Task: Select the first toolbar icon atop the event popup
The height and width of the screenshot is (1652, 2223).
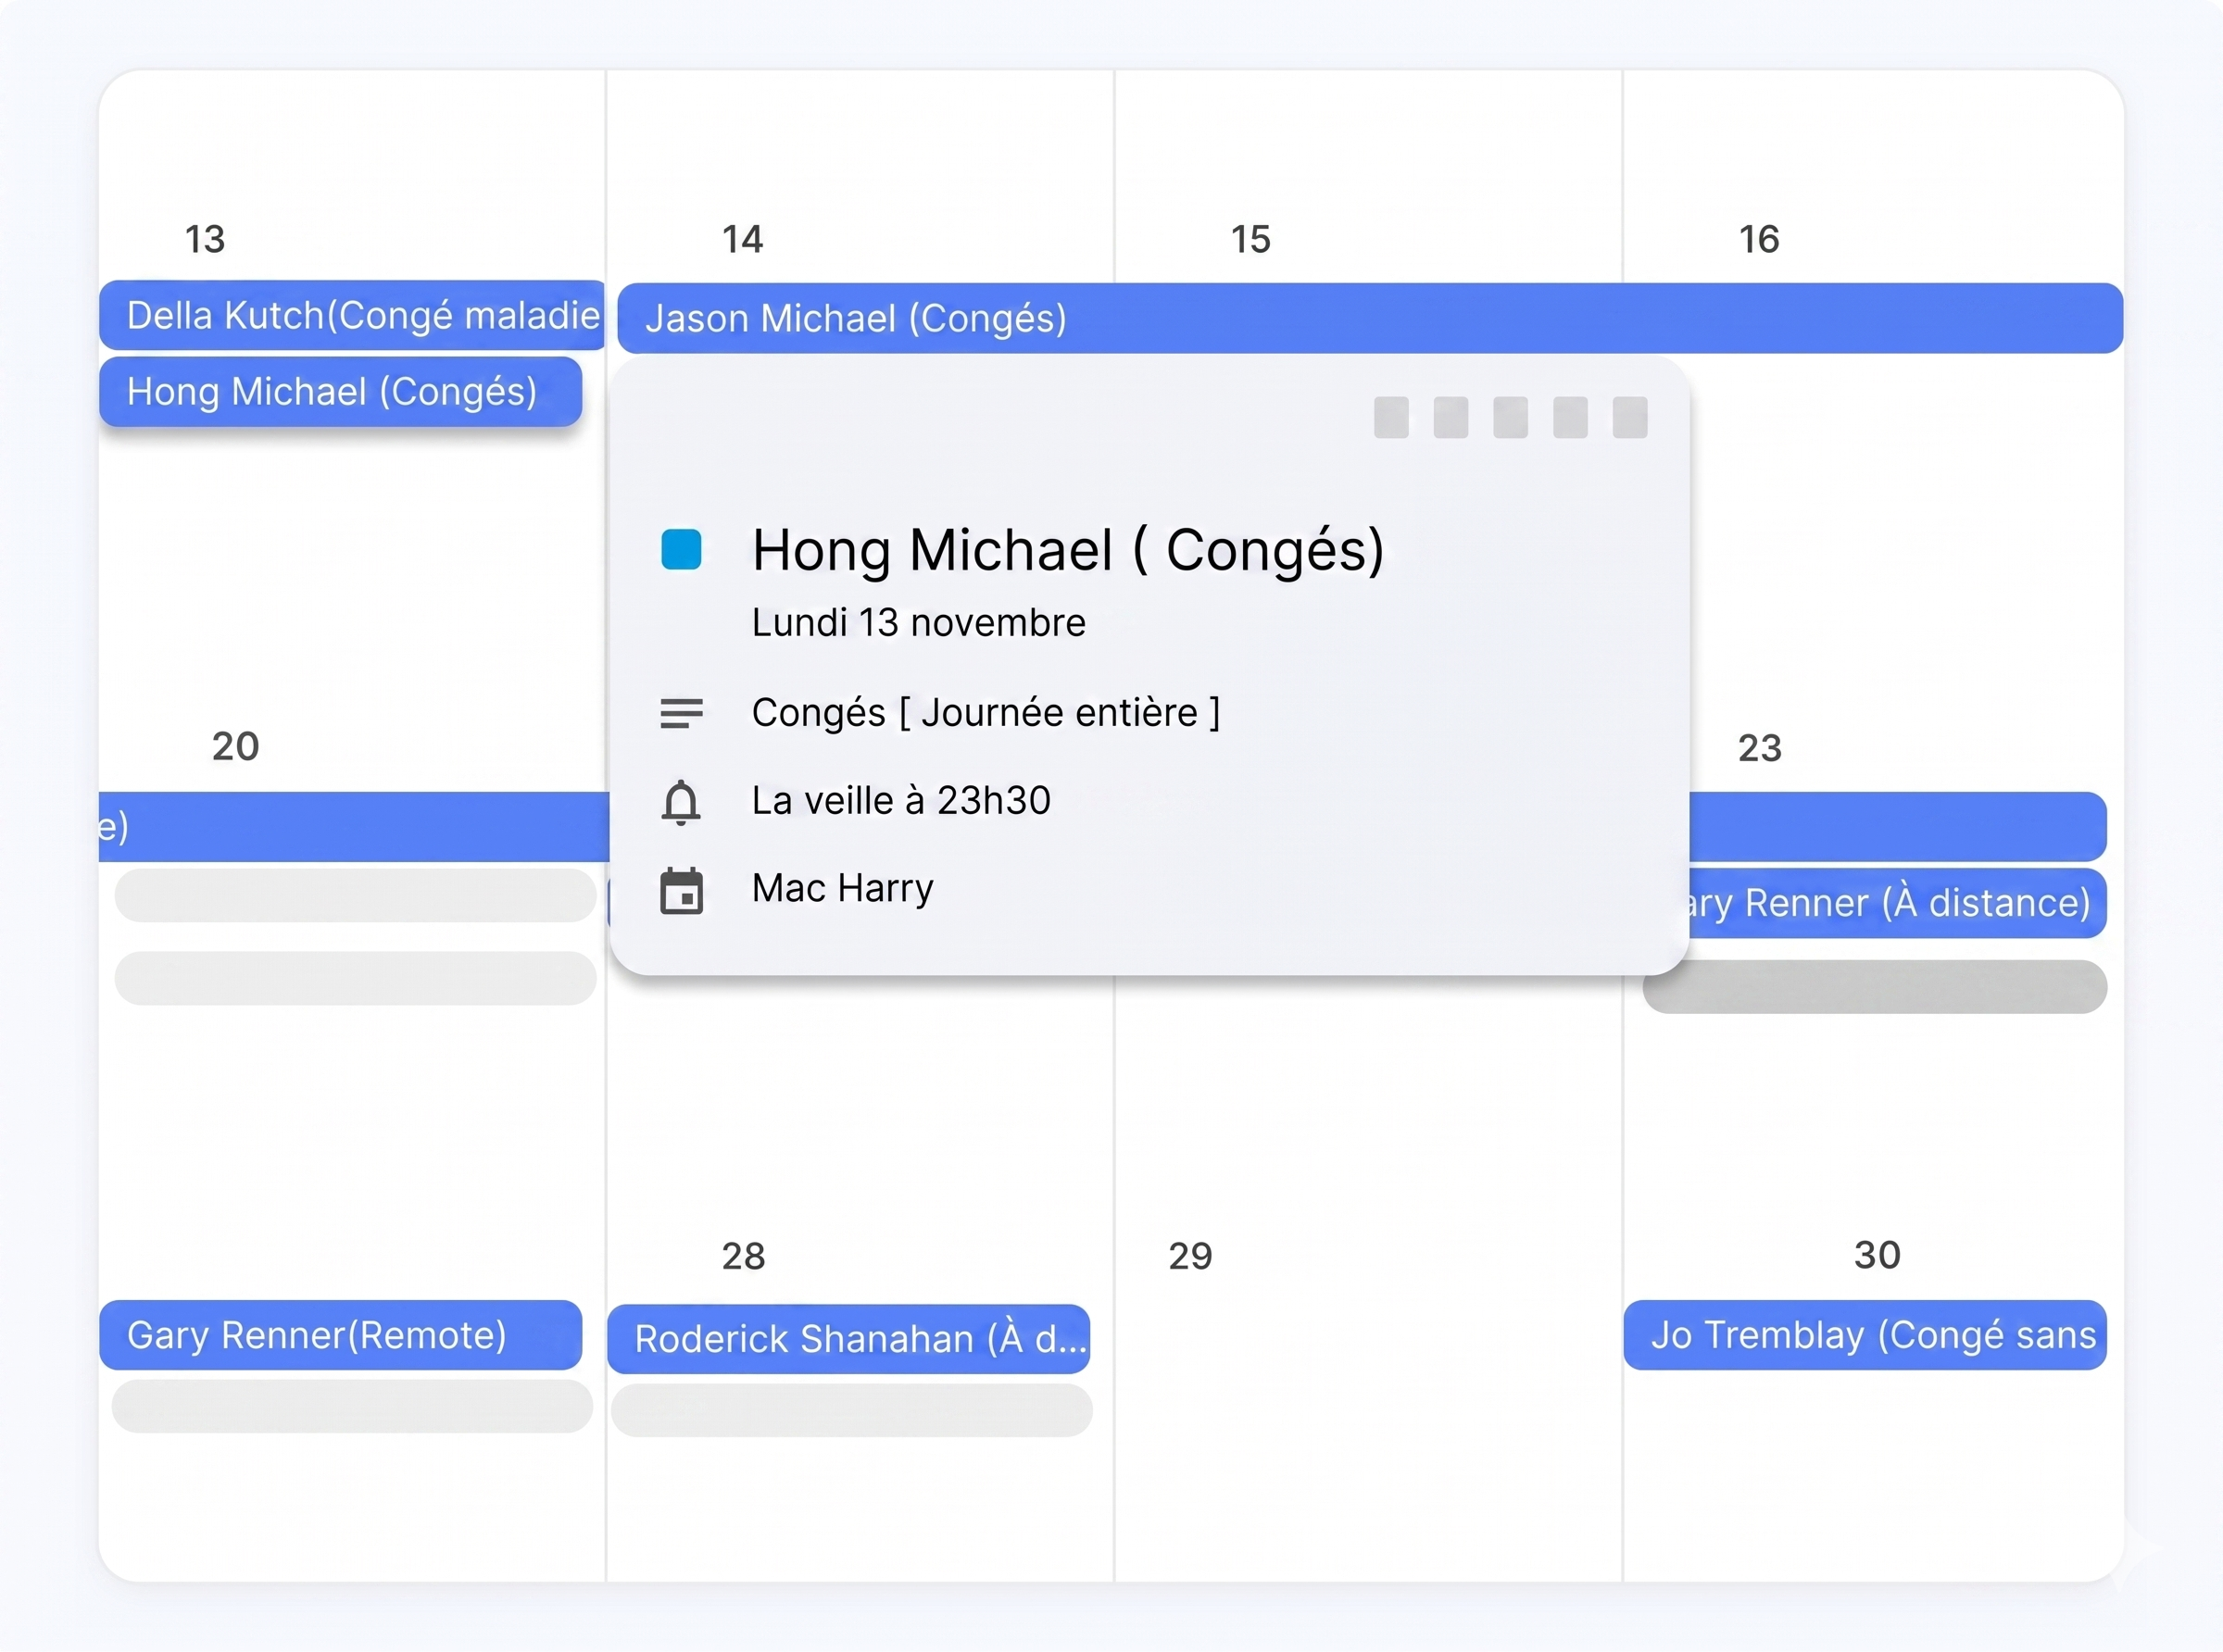Action: 1390,416
